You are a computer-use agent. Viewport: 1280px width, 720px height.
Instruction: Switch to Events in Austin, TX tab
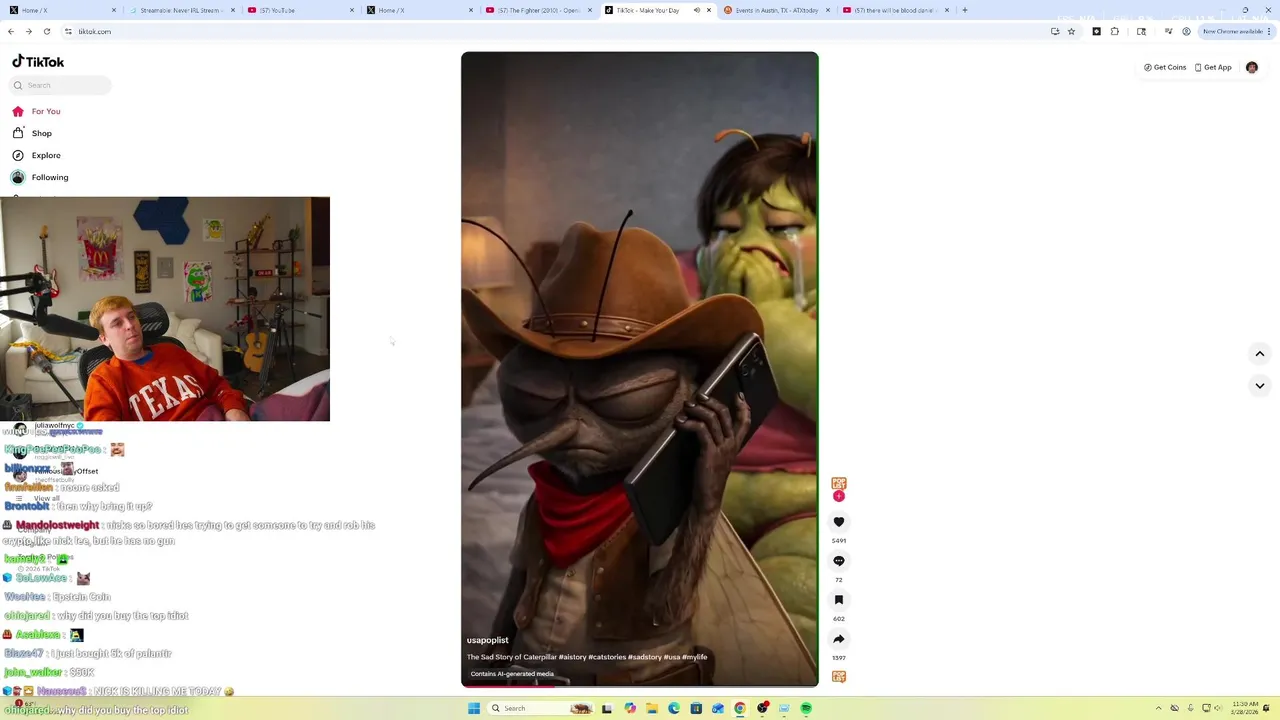coord(770,10)
